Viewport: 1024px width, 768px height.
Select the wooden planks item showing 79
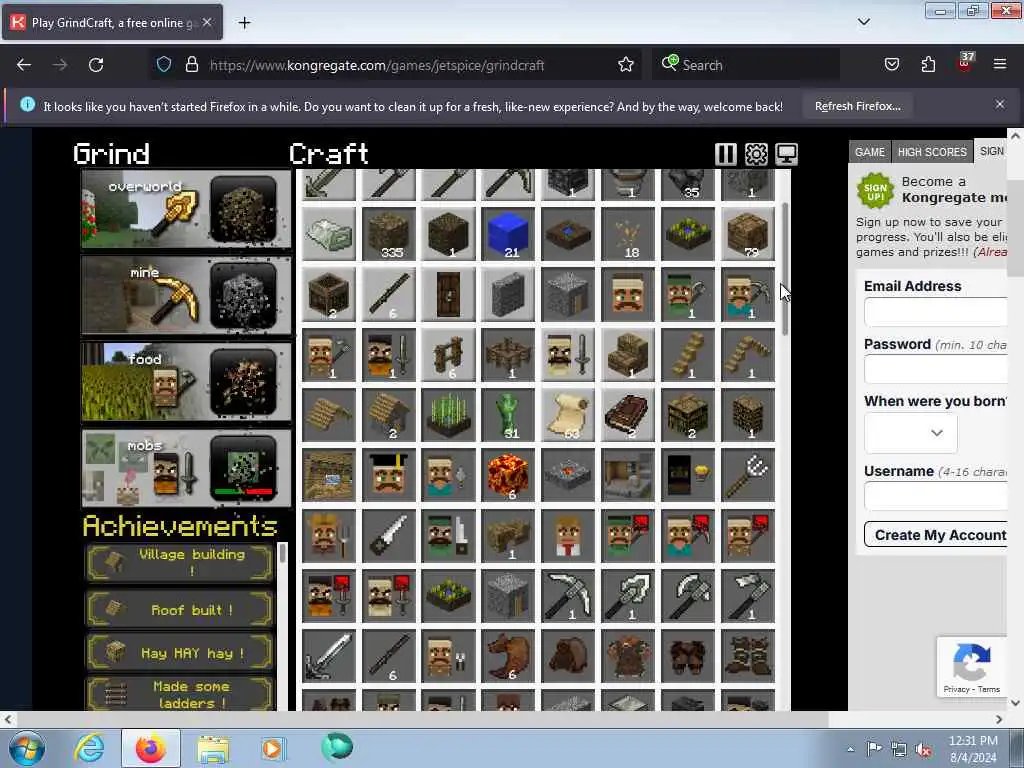[x=748, y=234]
